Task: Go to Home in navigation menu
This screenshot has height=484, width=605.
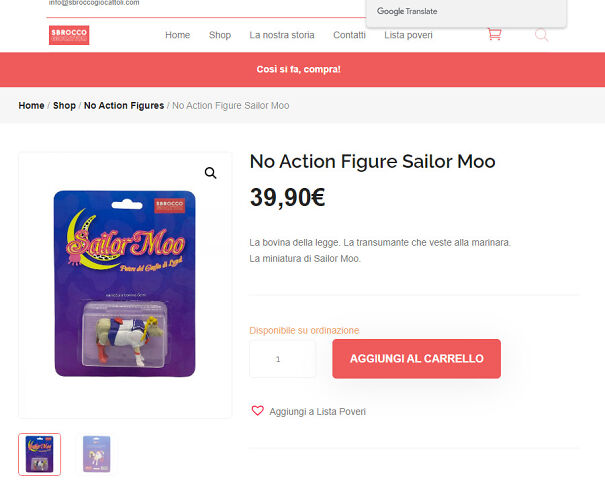Action: coord(177,35)
